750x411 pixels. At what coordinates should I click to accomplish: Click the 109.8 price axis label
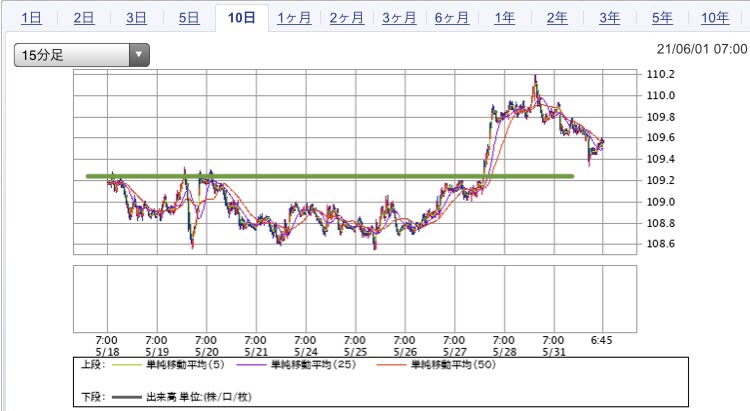pos(661,117)
